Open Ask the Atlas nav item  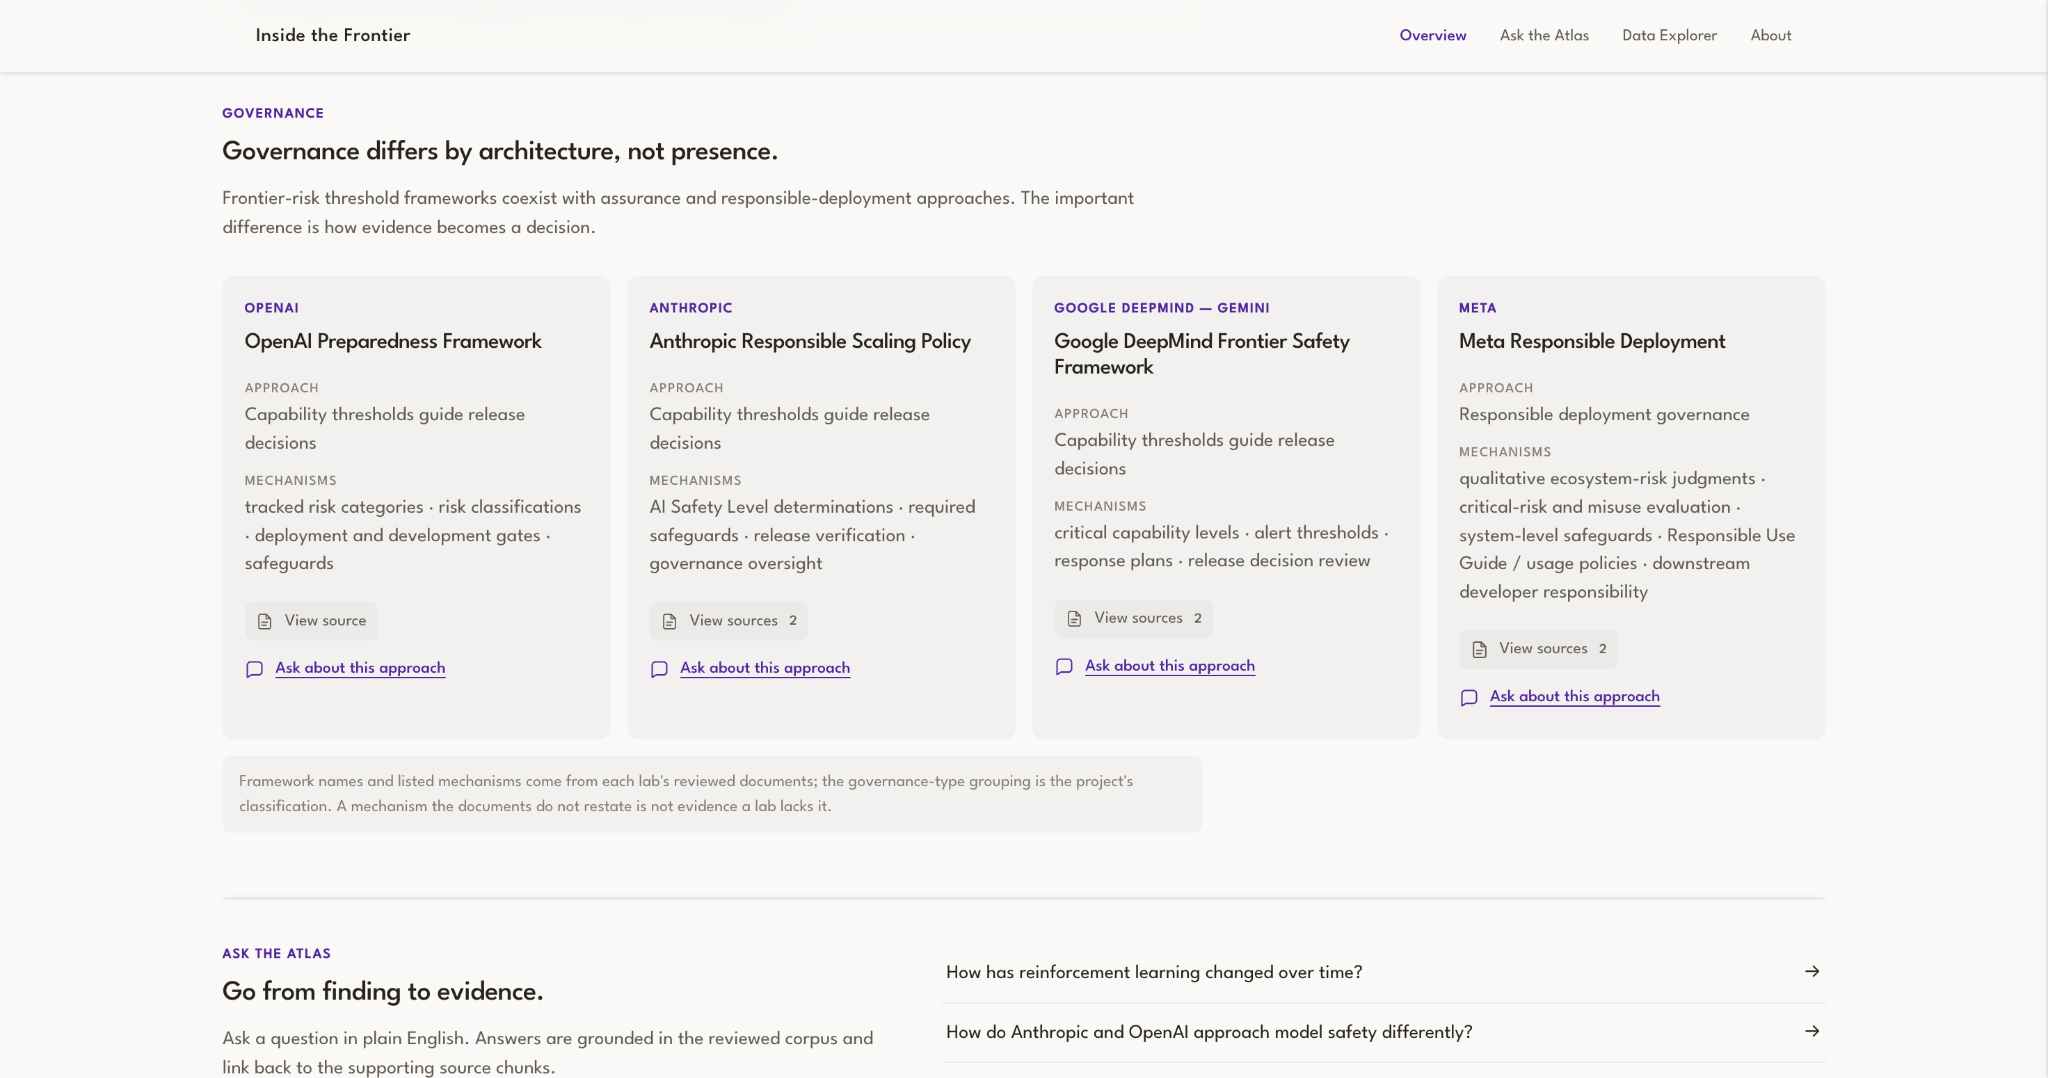click(x=1544, y=35)
